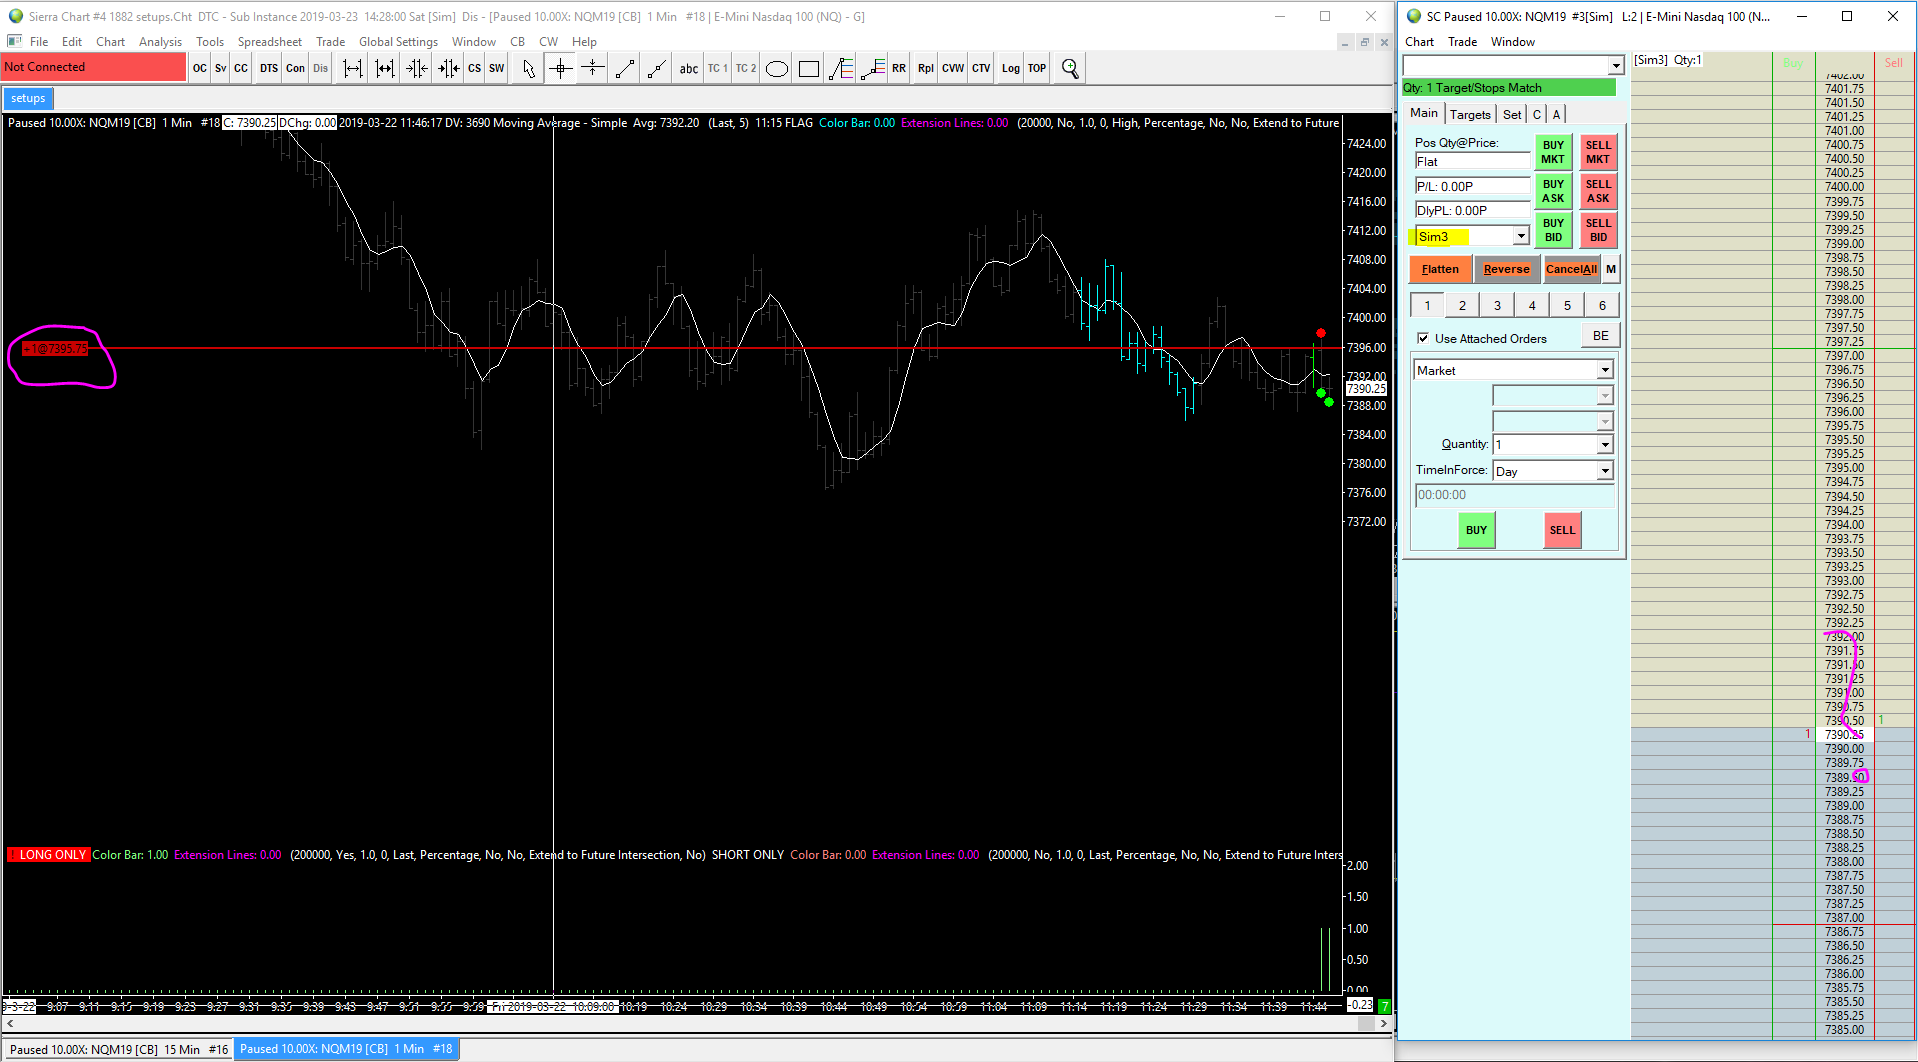Open the Global Settings menu

(398, 42)
